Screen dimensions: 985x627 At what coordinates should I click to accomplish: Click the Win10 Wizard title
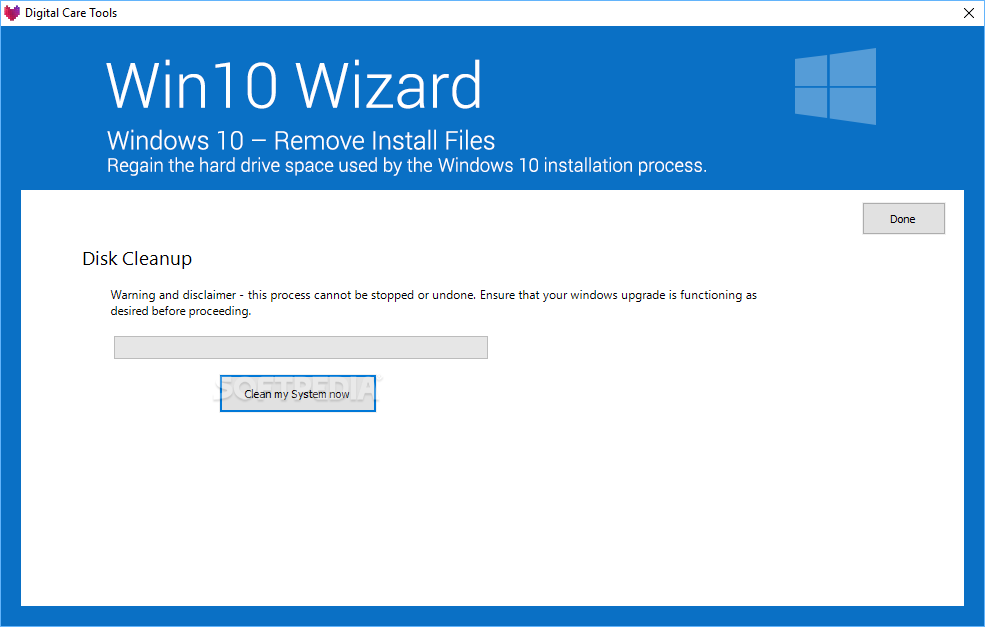coord(294,85)
